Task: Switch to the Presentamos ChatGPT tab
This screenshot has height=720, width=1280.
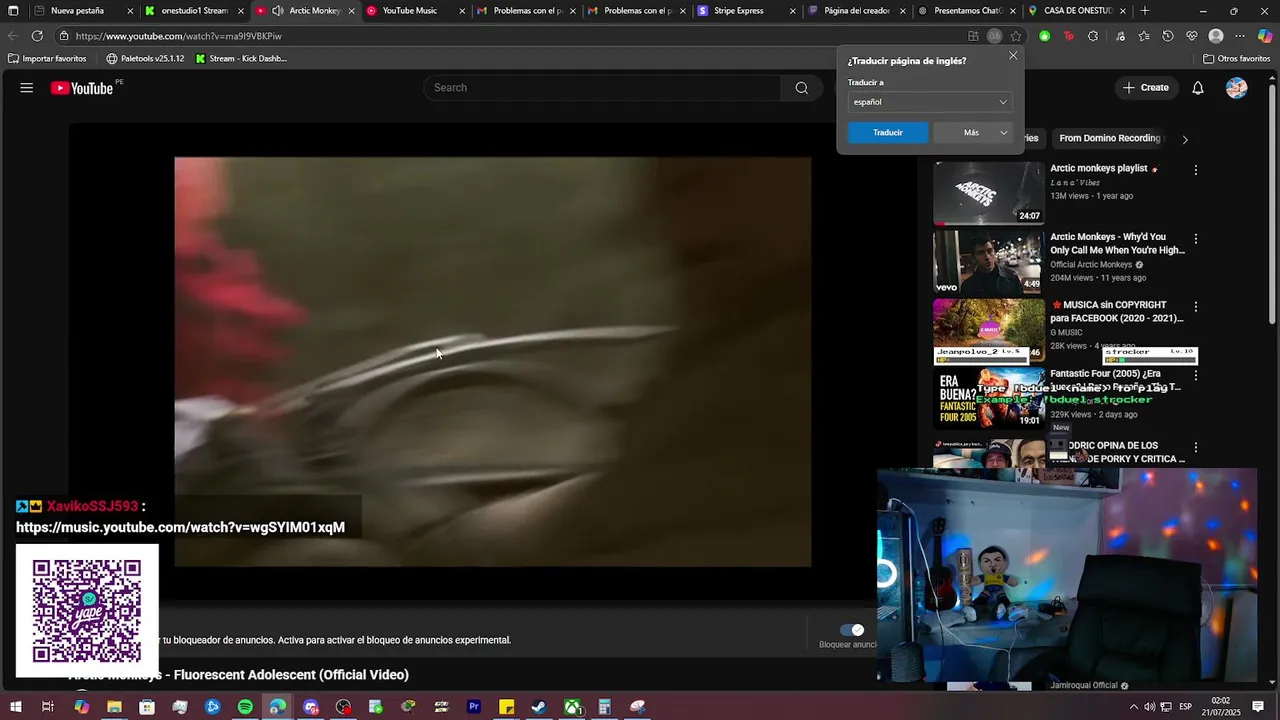Action: point(966,11)
